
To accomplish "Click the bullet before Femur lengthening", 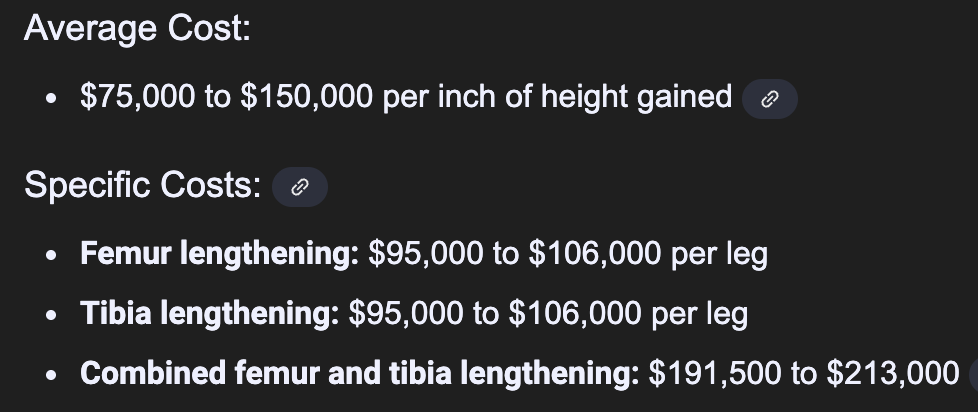I will coord(51,255).
